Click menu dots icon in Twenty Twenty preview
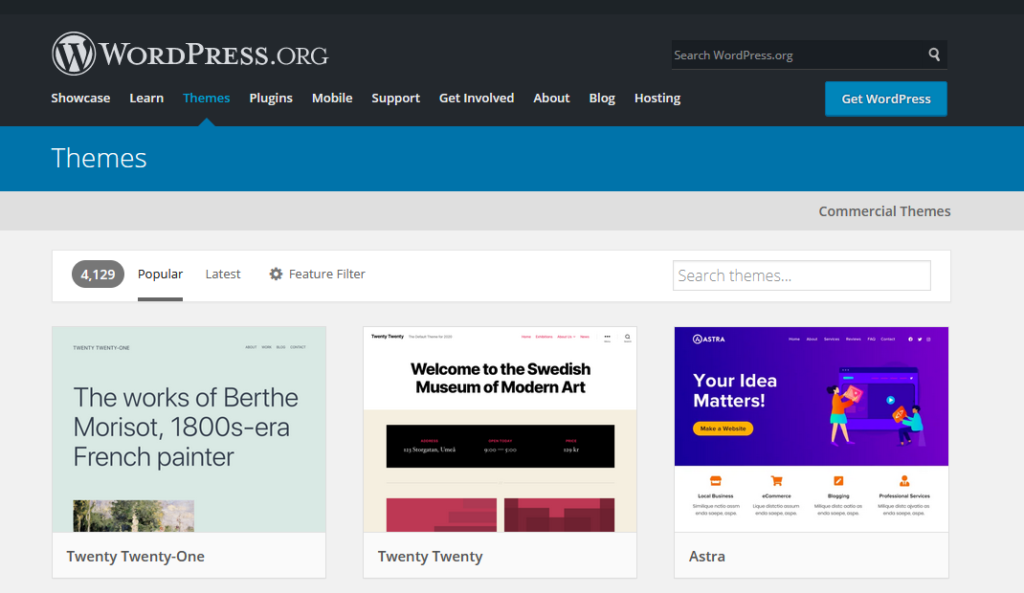The height and width of the screenshot is (593, 1024). click(x=607, y=338)
